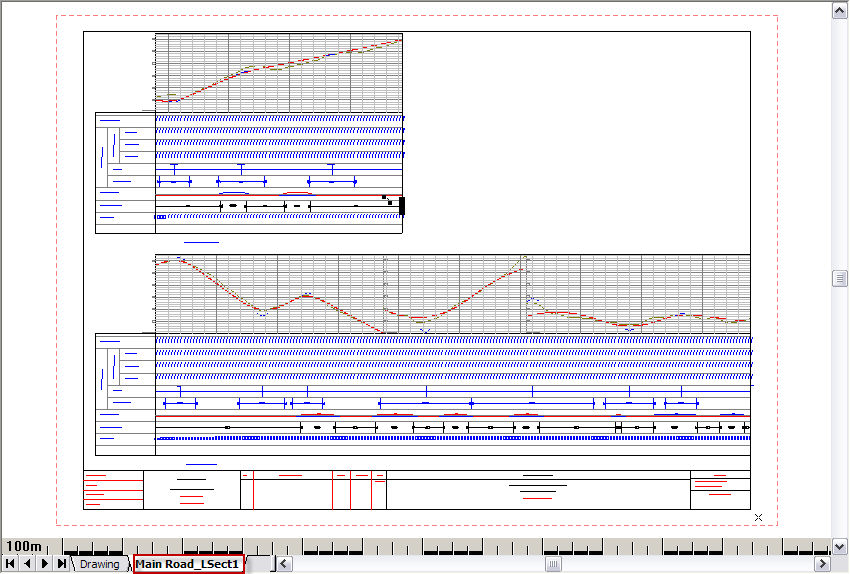Screen dimensions: 850x574
Task: Select the upper long section profile grid
Action: pos(278,72)
